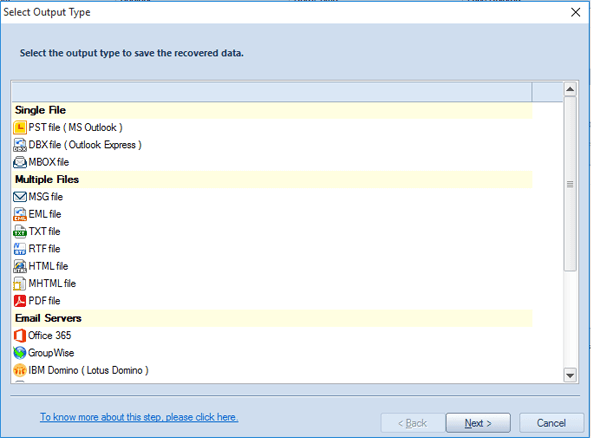Click the vertical scrollbar thumb
This screenshot has height=438, width=591.
point(570,184)
